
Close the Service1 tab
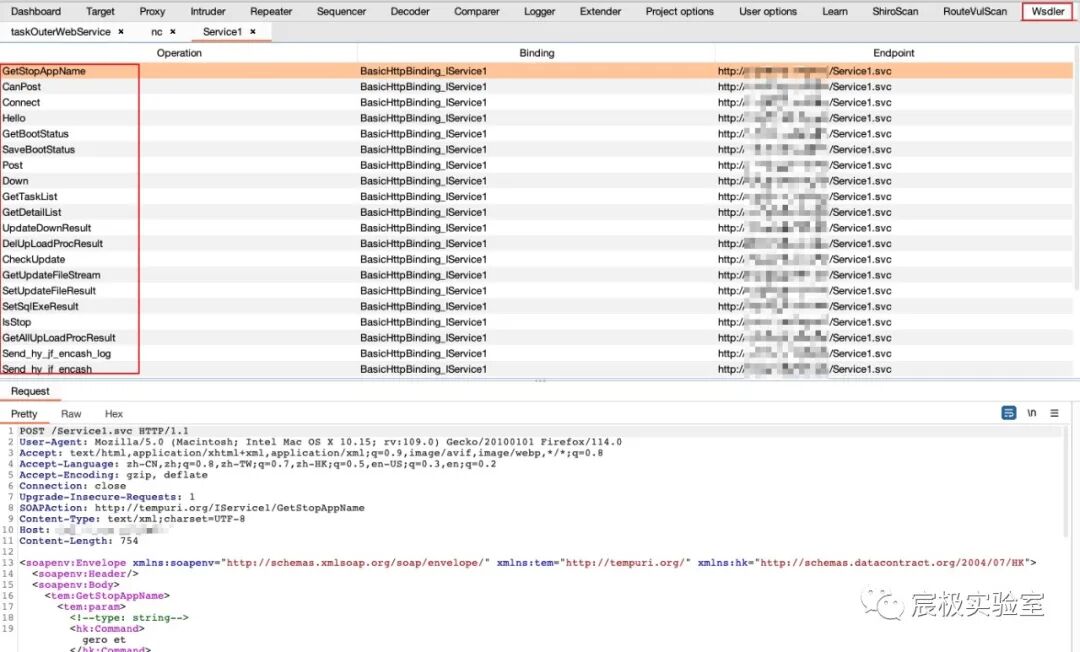(253, 32)
